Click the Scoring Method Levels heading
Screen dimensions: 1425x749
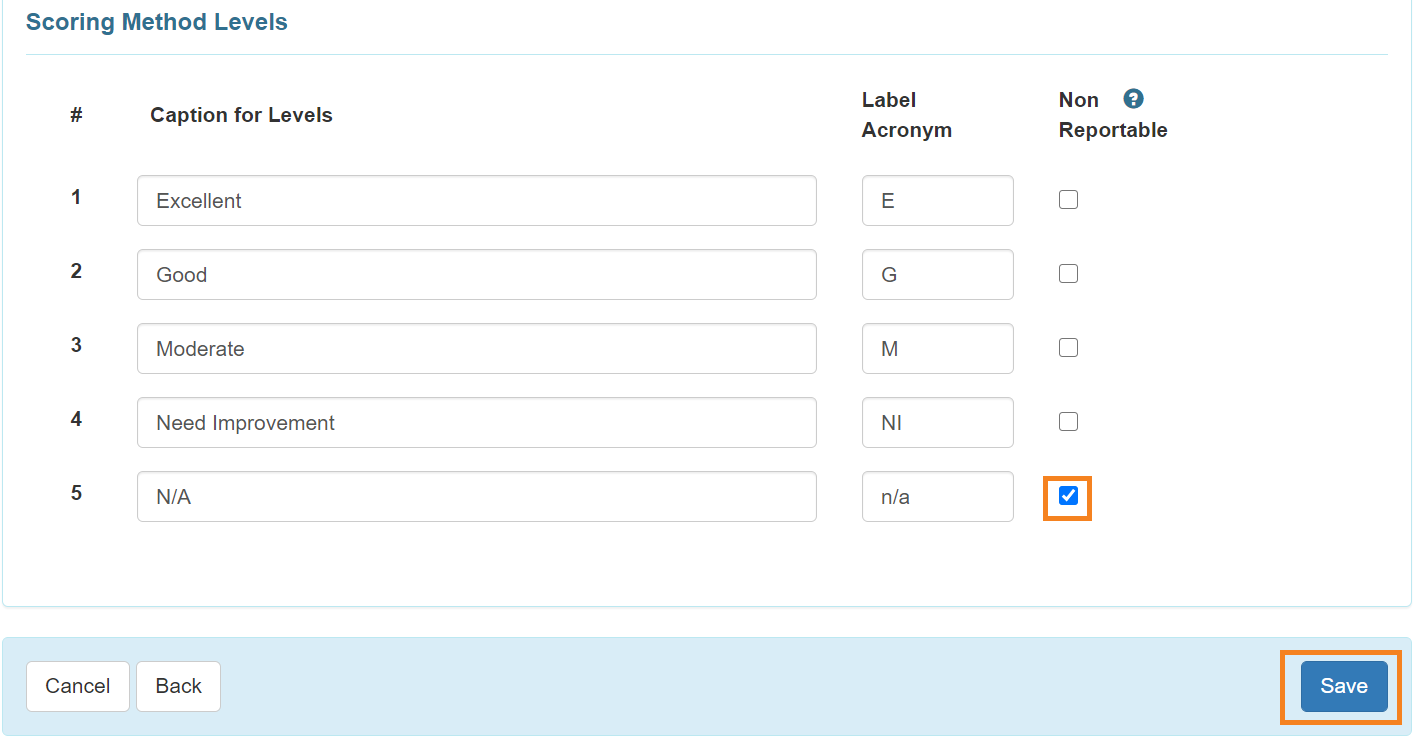click(x=157, y=22)
